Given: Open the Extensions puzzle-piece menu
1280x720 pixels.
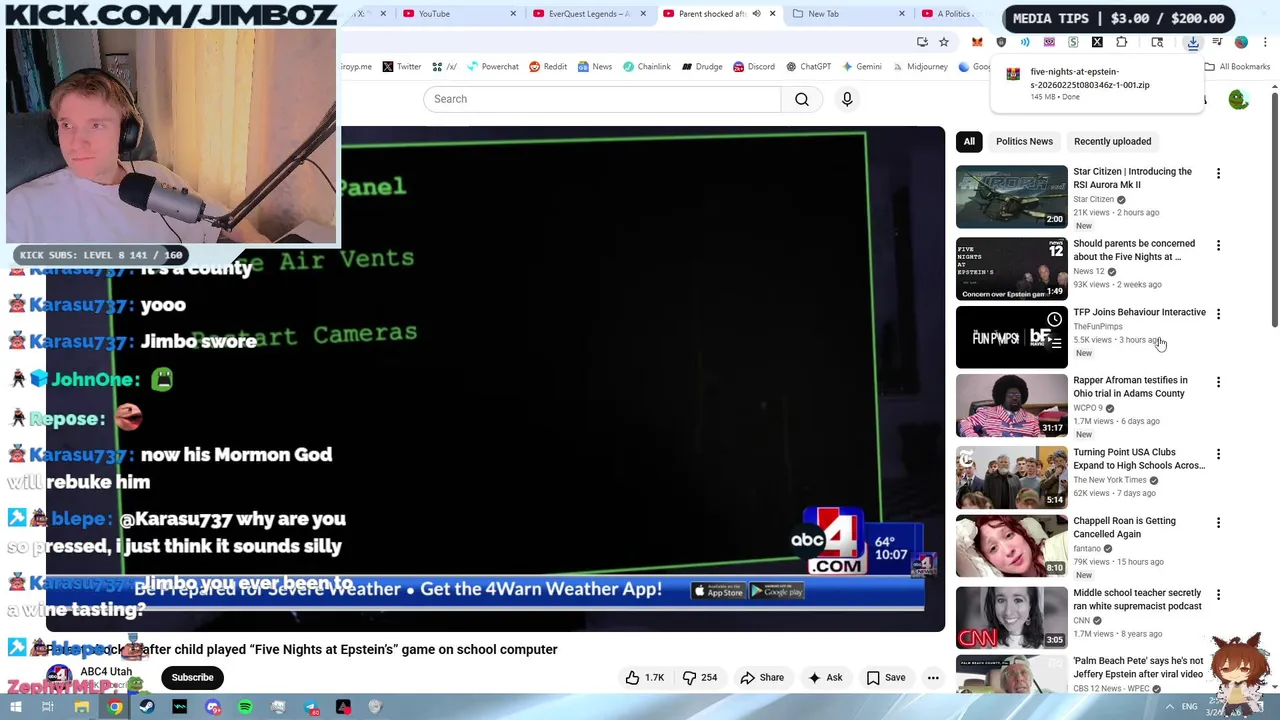Looking at the screenshot, I should point(1121,42).
